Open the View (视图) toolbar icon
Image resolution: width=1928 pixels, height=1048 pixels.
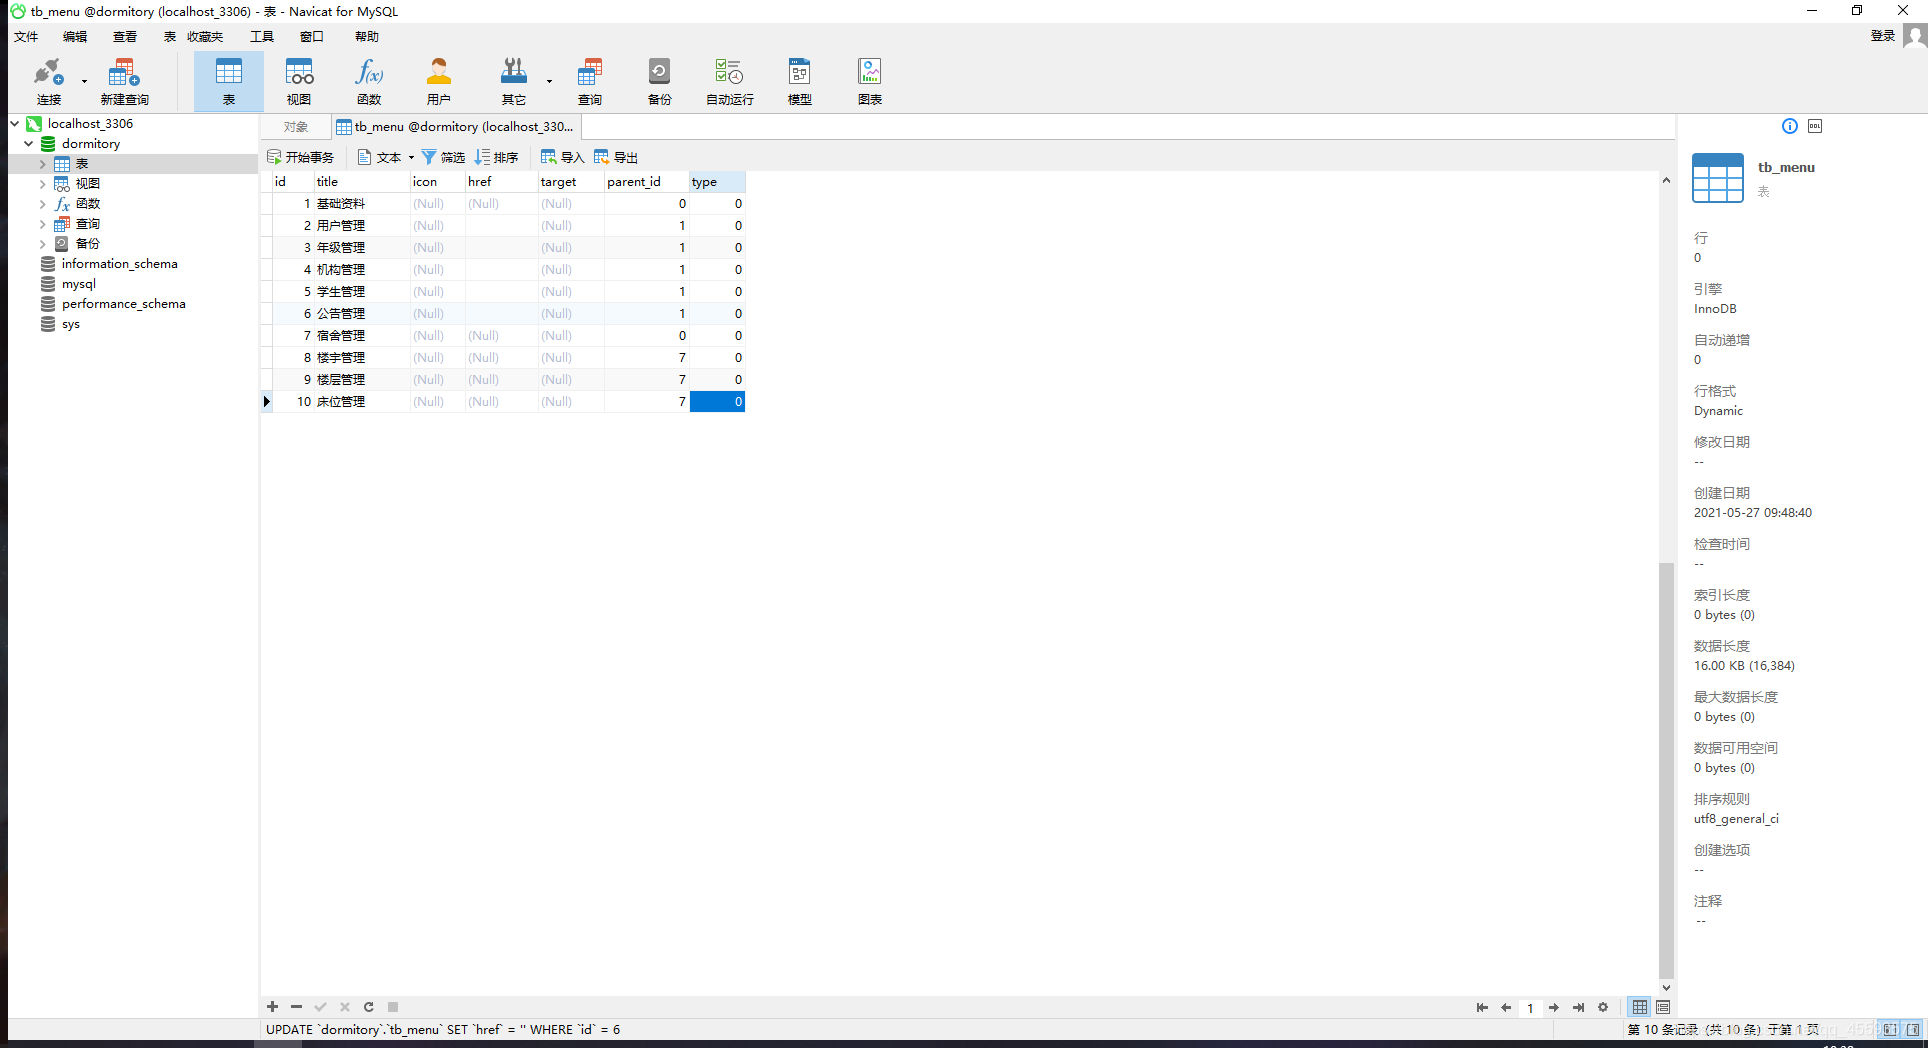(299, 82)
